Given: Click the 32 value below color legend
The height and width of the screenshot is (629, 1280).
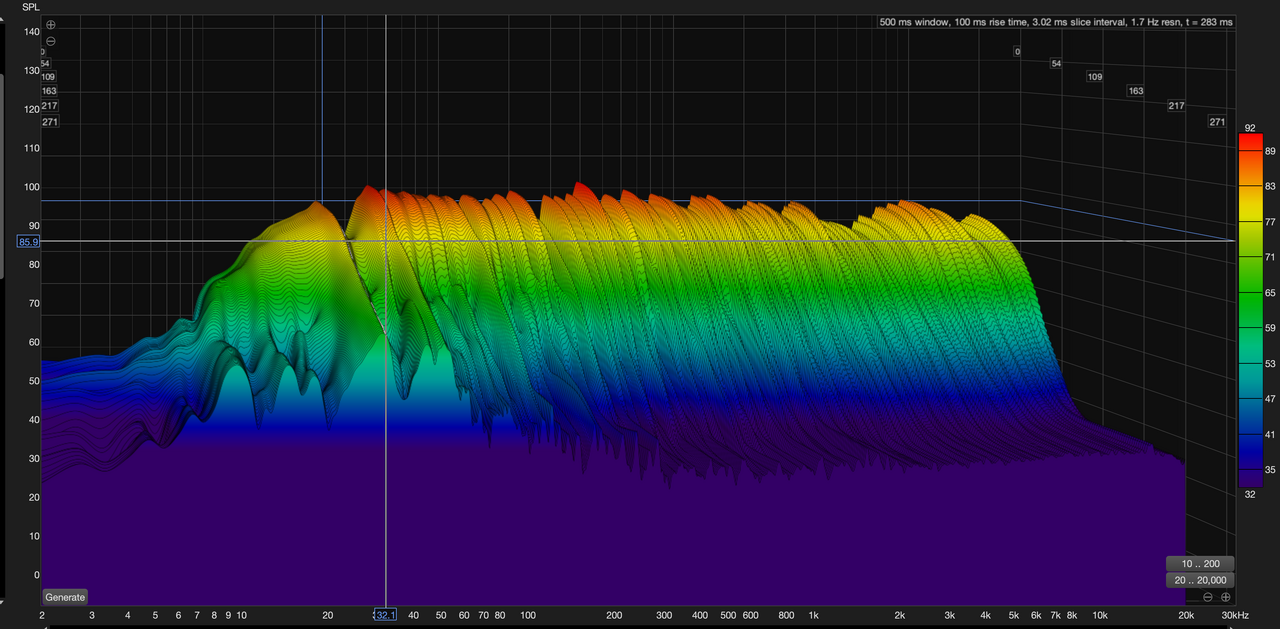Looking at the screenshot, I should click(1249, 493).
